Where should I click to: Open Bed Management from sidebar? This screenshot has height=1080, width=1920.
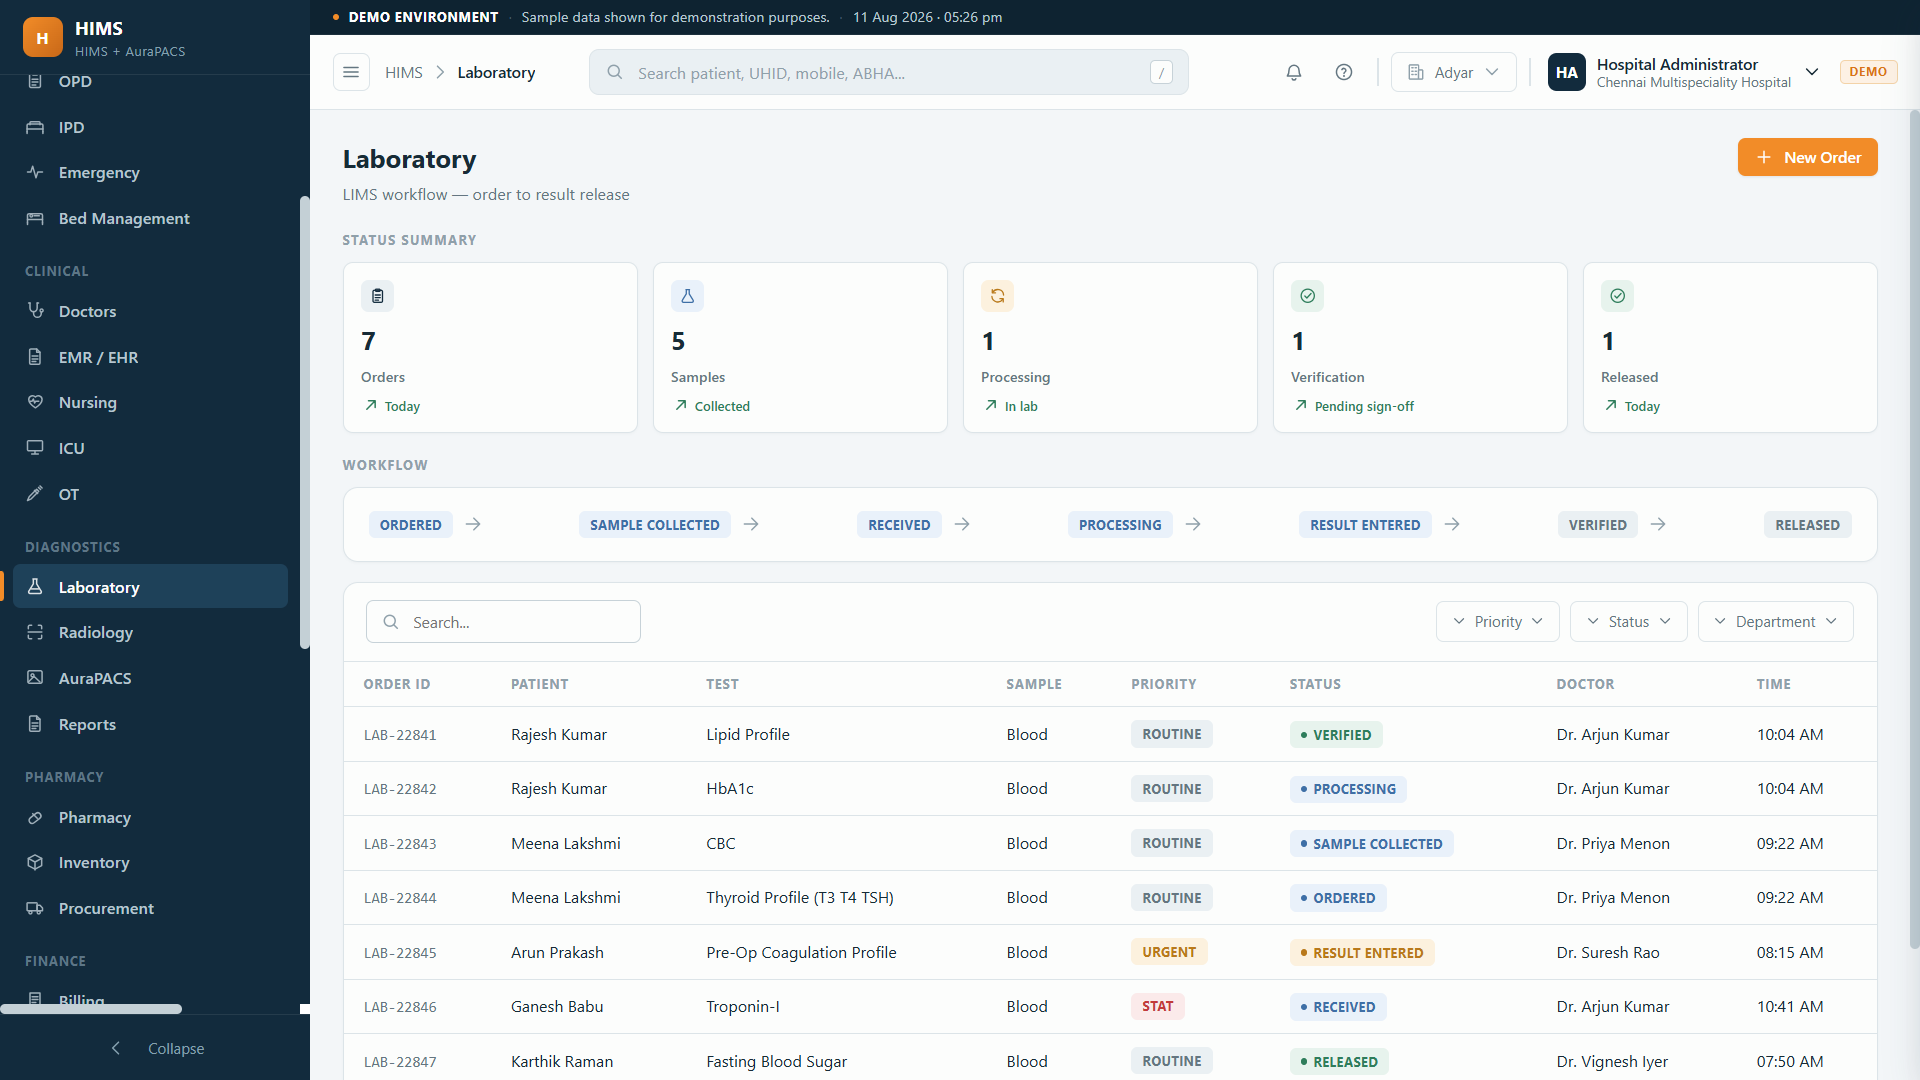pos(150,218)
